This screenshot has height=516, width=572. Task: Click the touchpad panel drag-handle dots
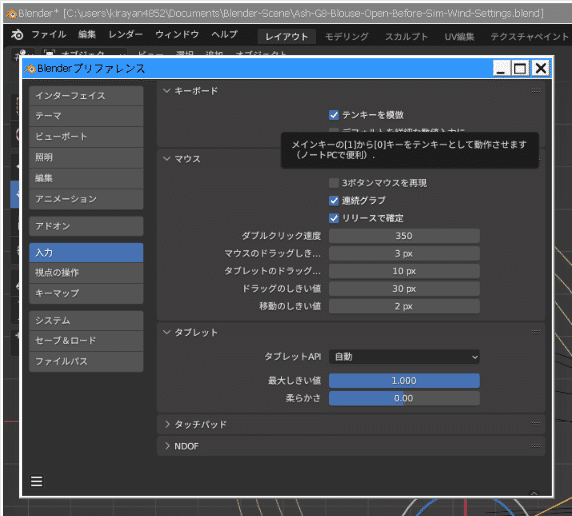pos(536,423)
